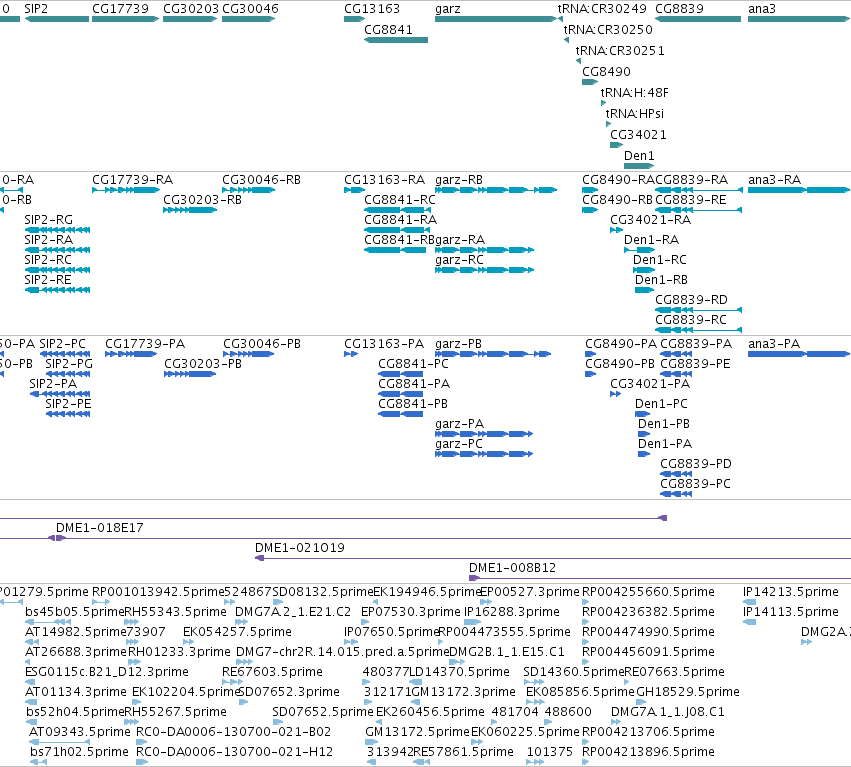
Task: Select the CG17739 gene label
Action: pyautogui.click(x=120, y=9)
